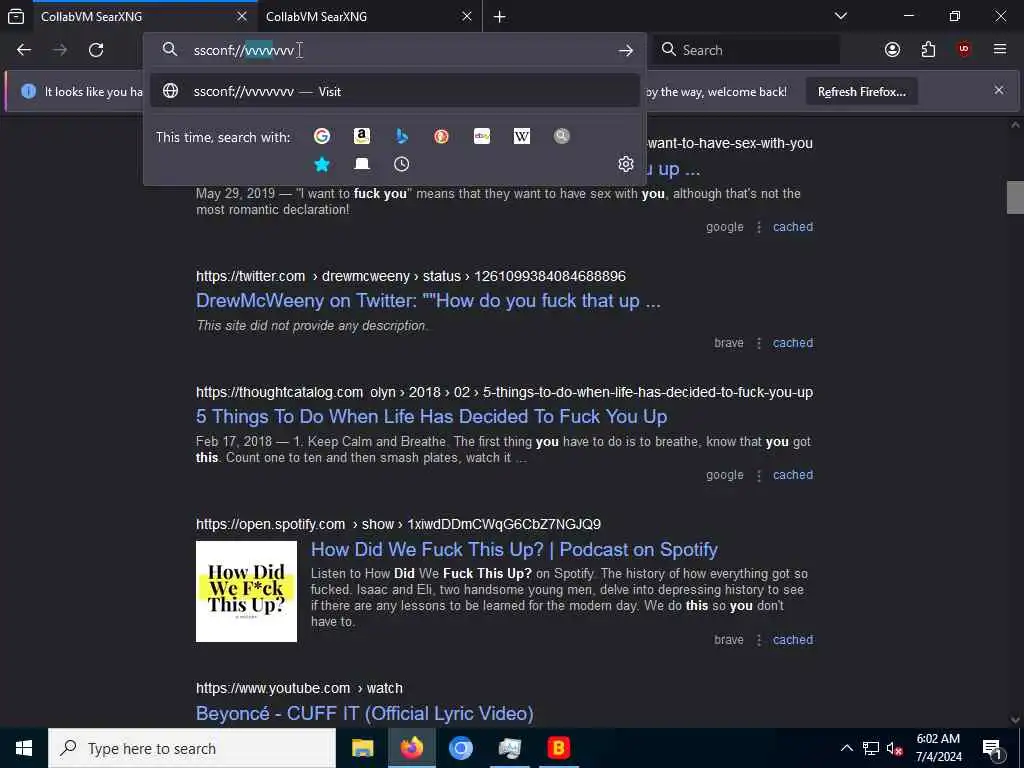The height and width of the screenshot is (768, 1024).
Task: Open the DrewMcWeeny on Twitter result
Action: pyautogui.click(x=428, y=300)
